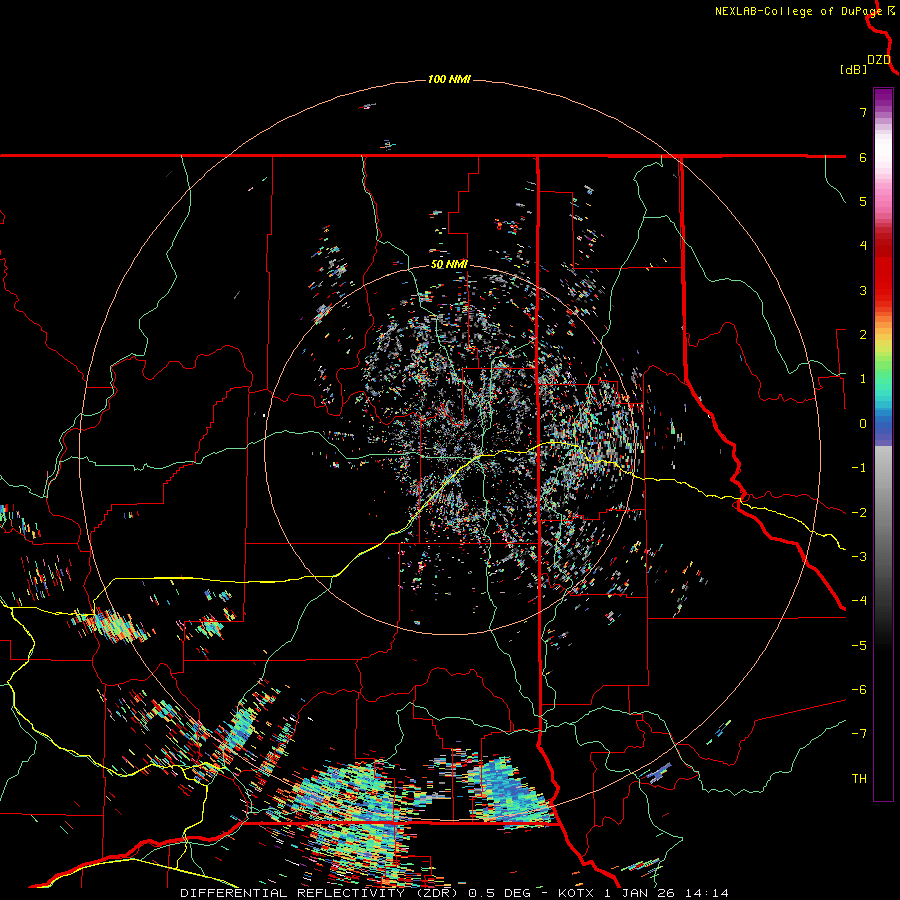Image resolution: width=900 pixels, height=900 pixels.
Task: Click the -1 dB tick label
Action: click(x=859, y=468)
